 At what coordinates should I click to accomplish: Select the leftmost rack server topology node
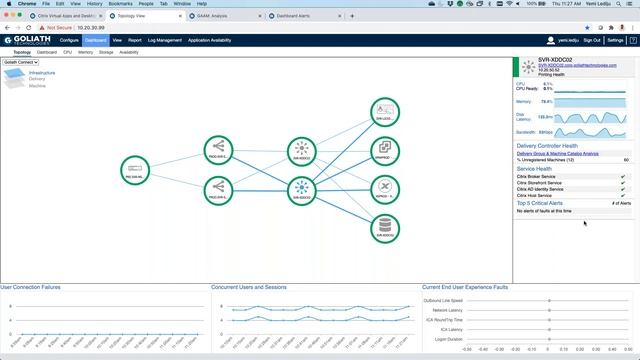(135, 170)
